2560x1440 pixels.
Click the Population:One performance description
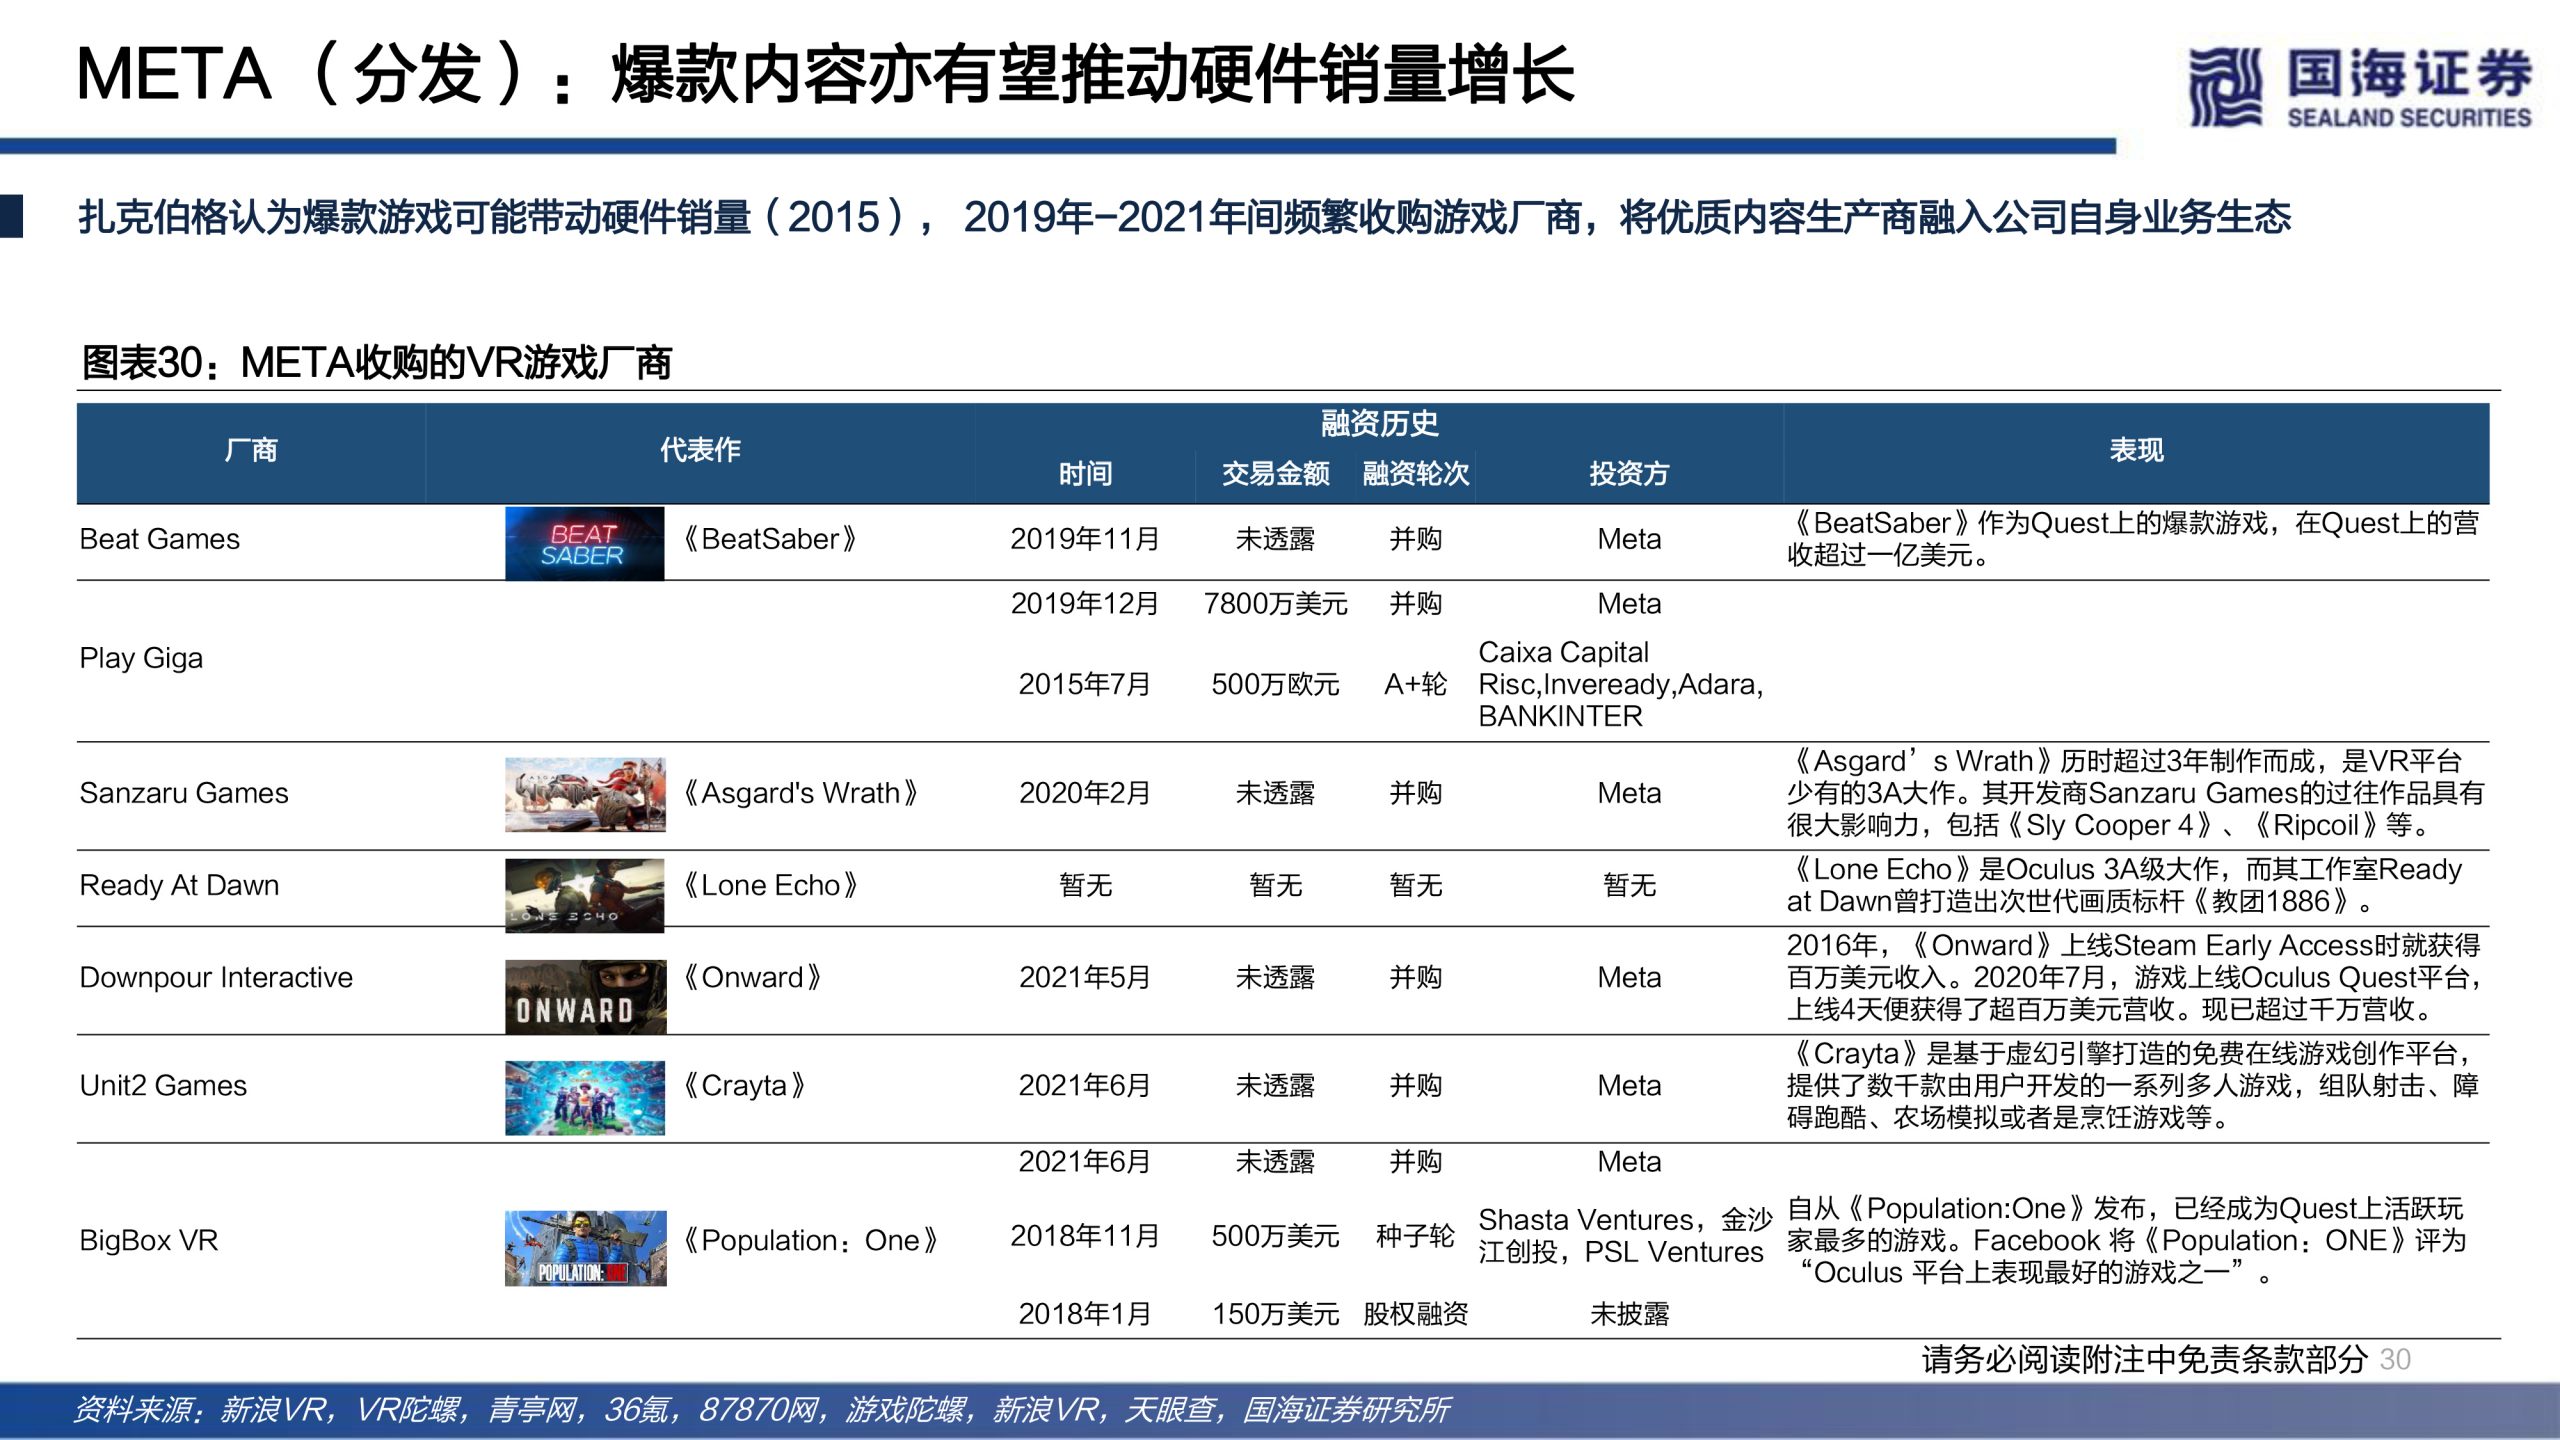click(x=2127, y=1240)
